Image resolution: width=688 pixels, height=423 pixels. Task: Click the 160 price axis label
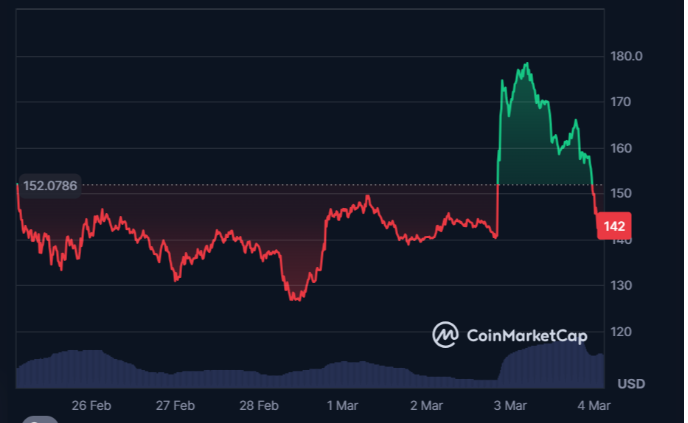pyautogui.click(x=621, y=148)
